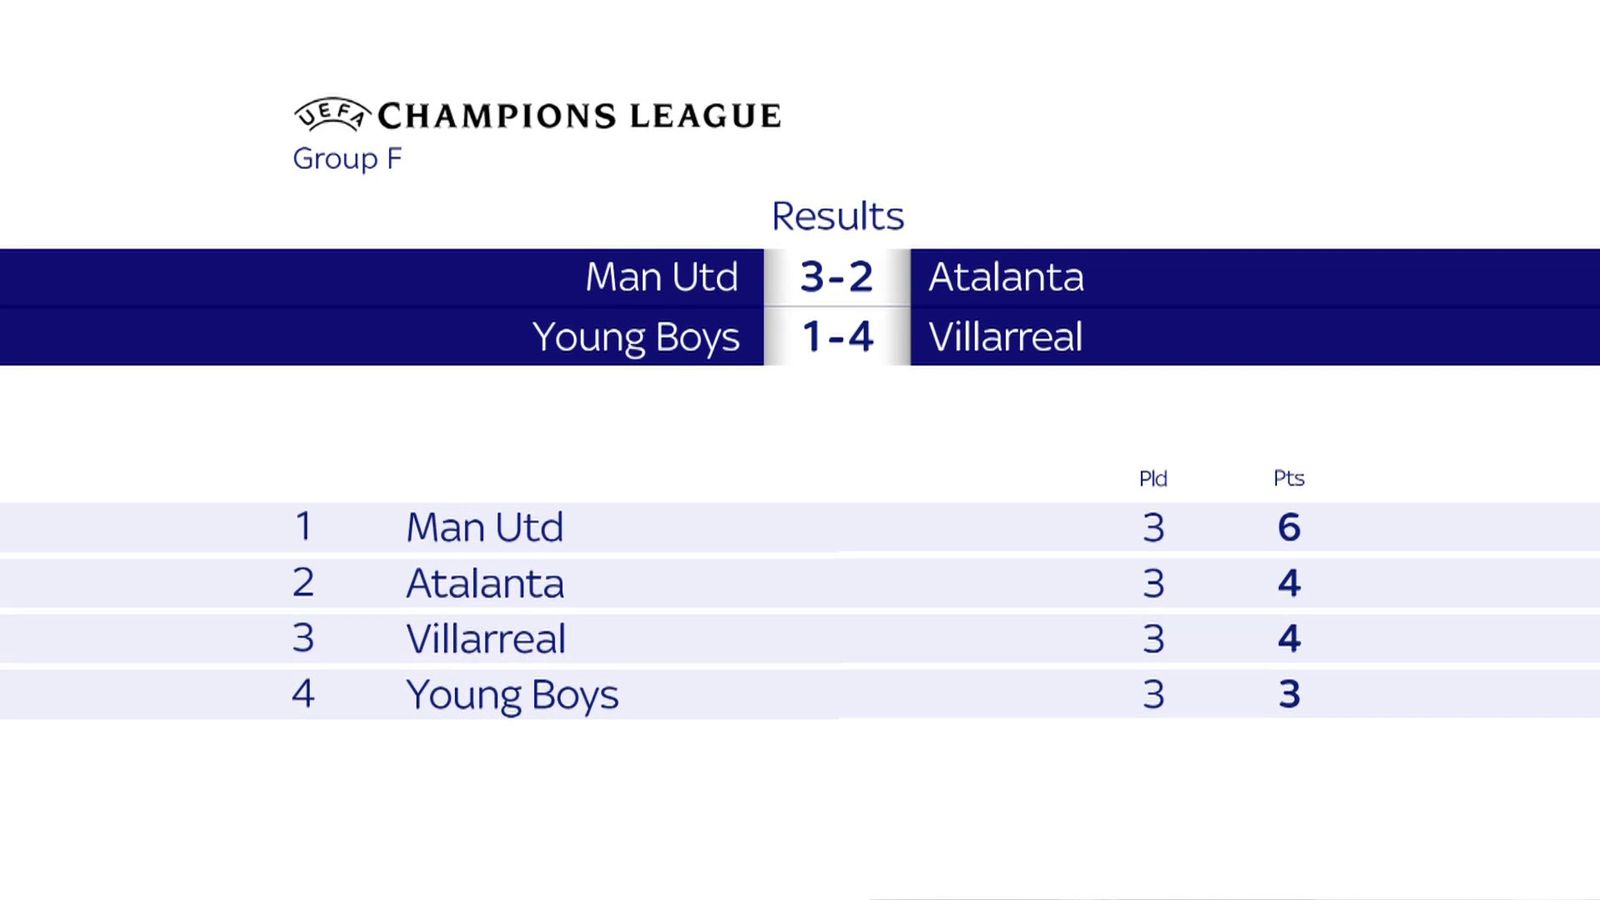This screenshot has height=900, width=1600.
Task: Click the UEFA Champions League logo
Action: (x=538, y=115)
